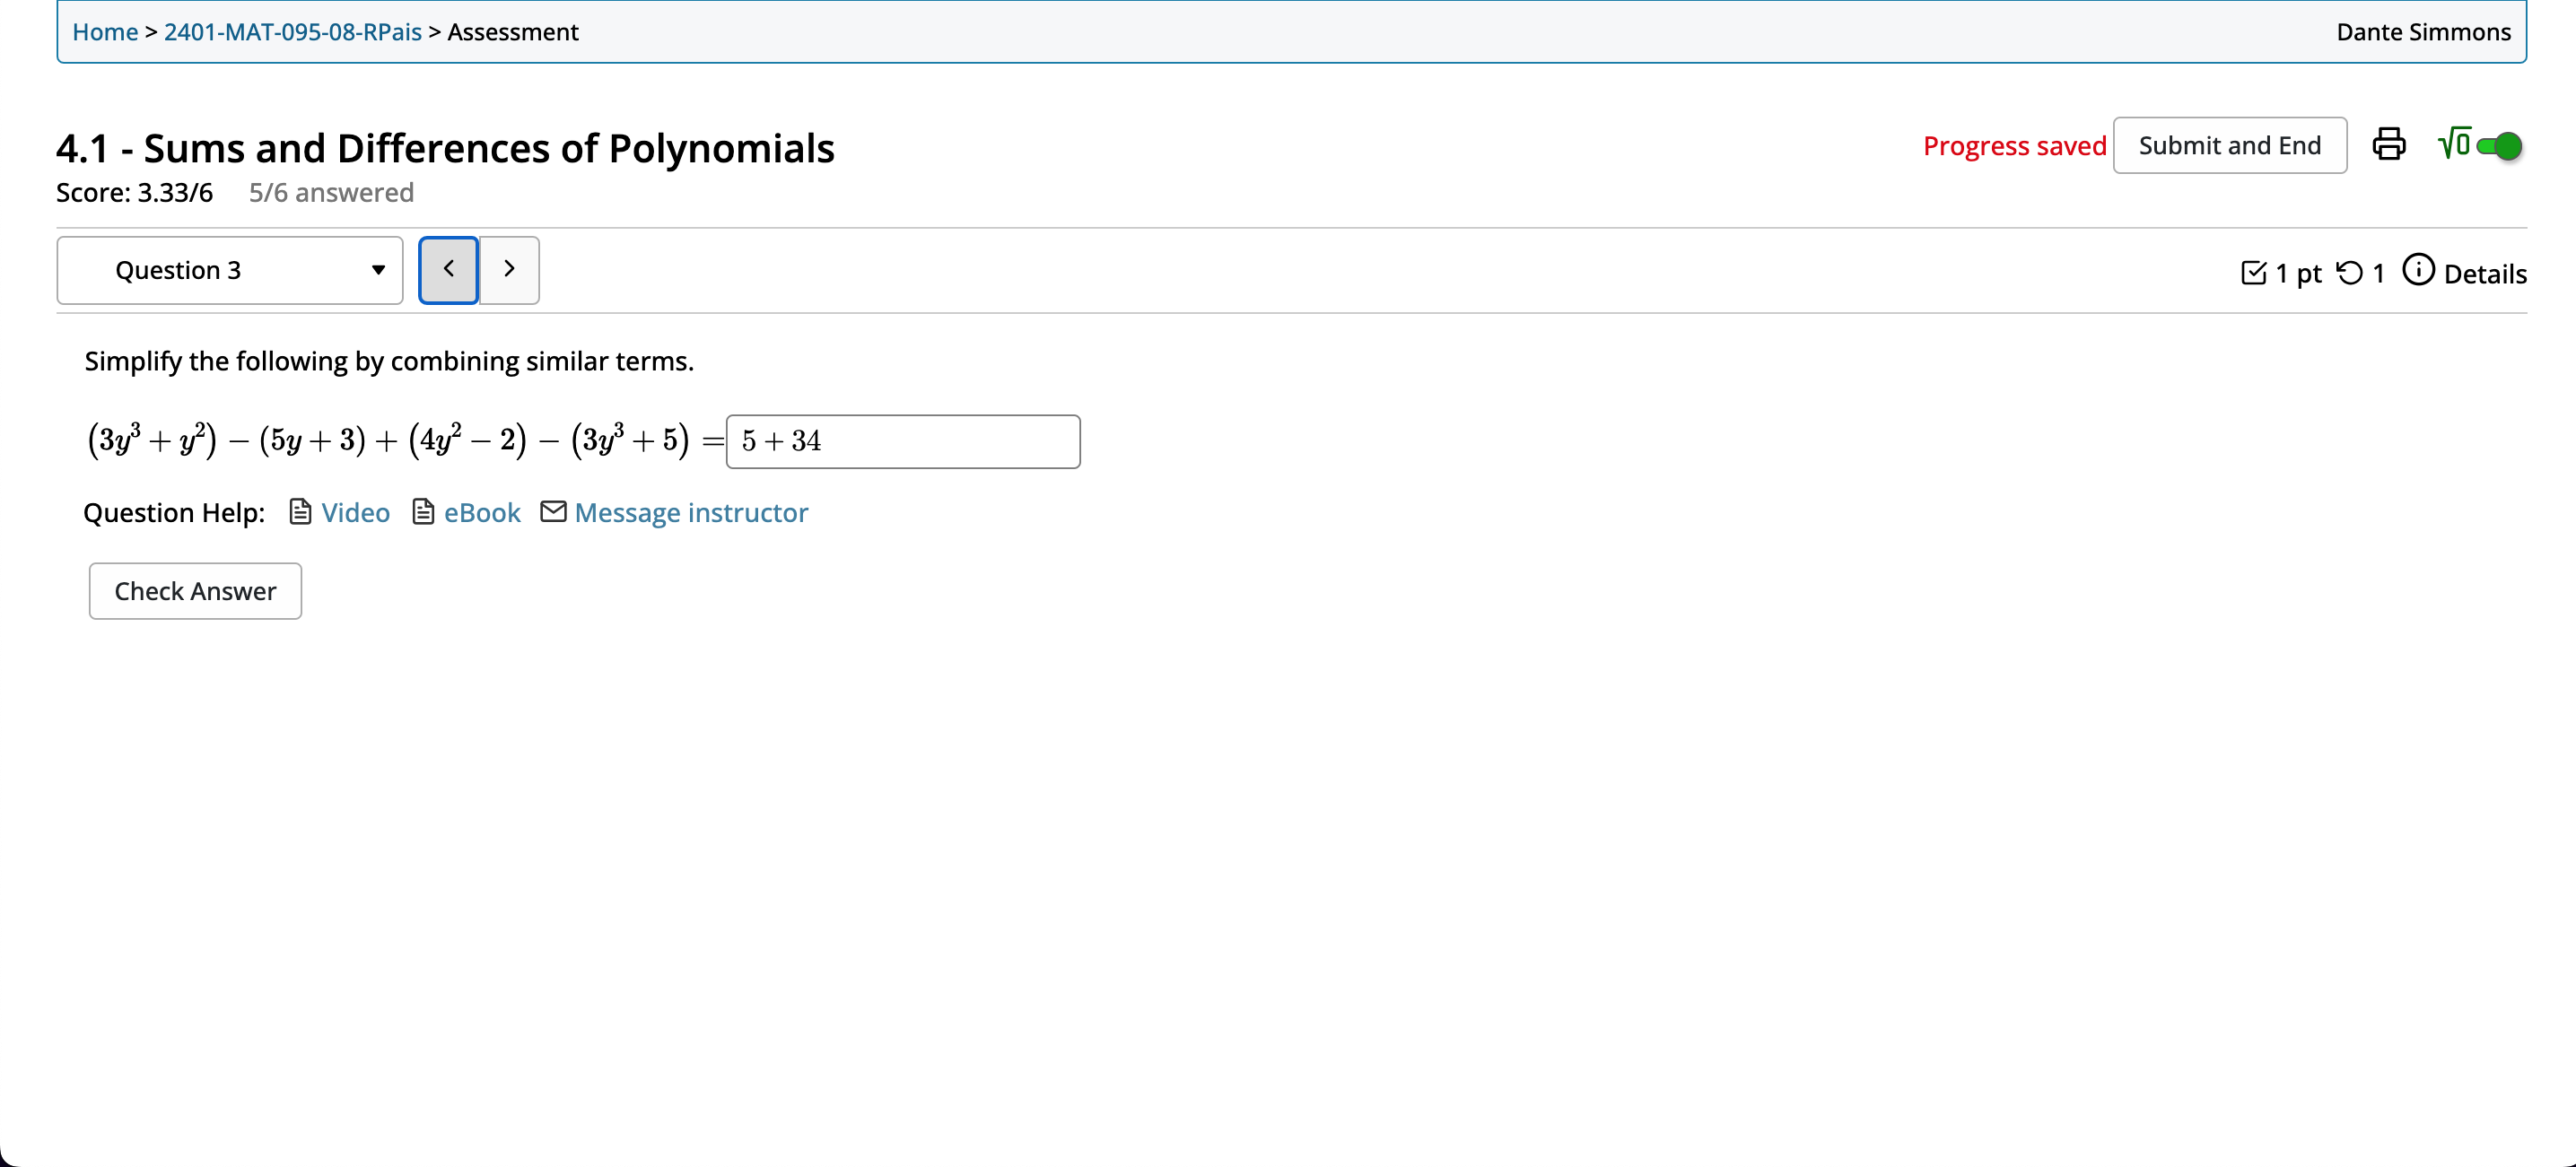Click the points checkbox icon near 1 pt
The width and height of the screenshot is (2576, 1167).
2256,271
